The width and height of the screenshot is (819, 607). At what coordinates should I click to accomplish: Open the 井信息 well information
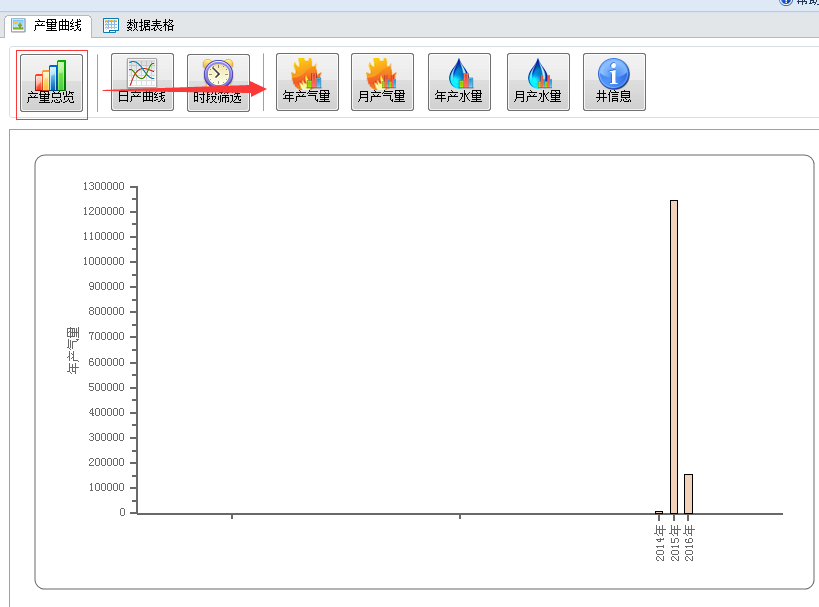pos(614,82)
